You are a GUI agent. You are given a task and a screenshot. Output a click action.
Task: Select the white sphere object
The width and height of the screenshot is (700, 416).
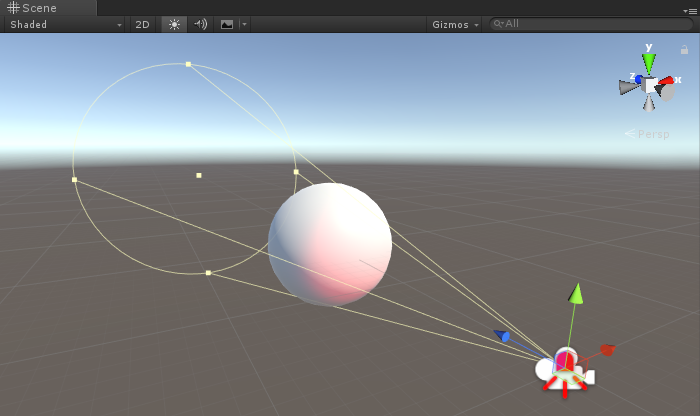click(x=330, y=244)
